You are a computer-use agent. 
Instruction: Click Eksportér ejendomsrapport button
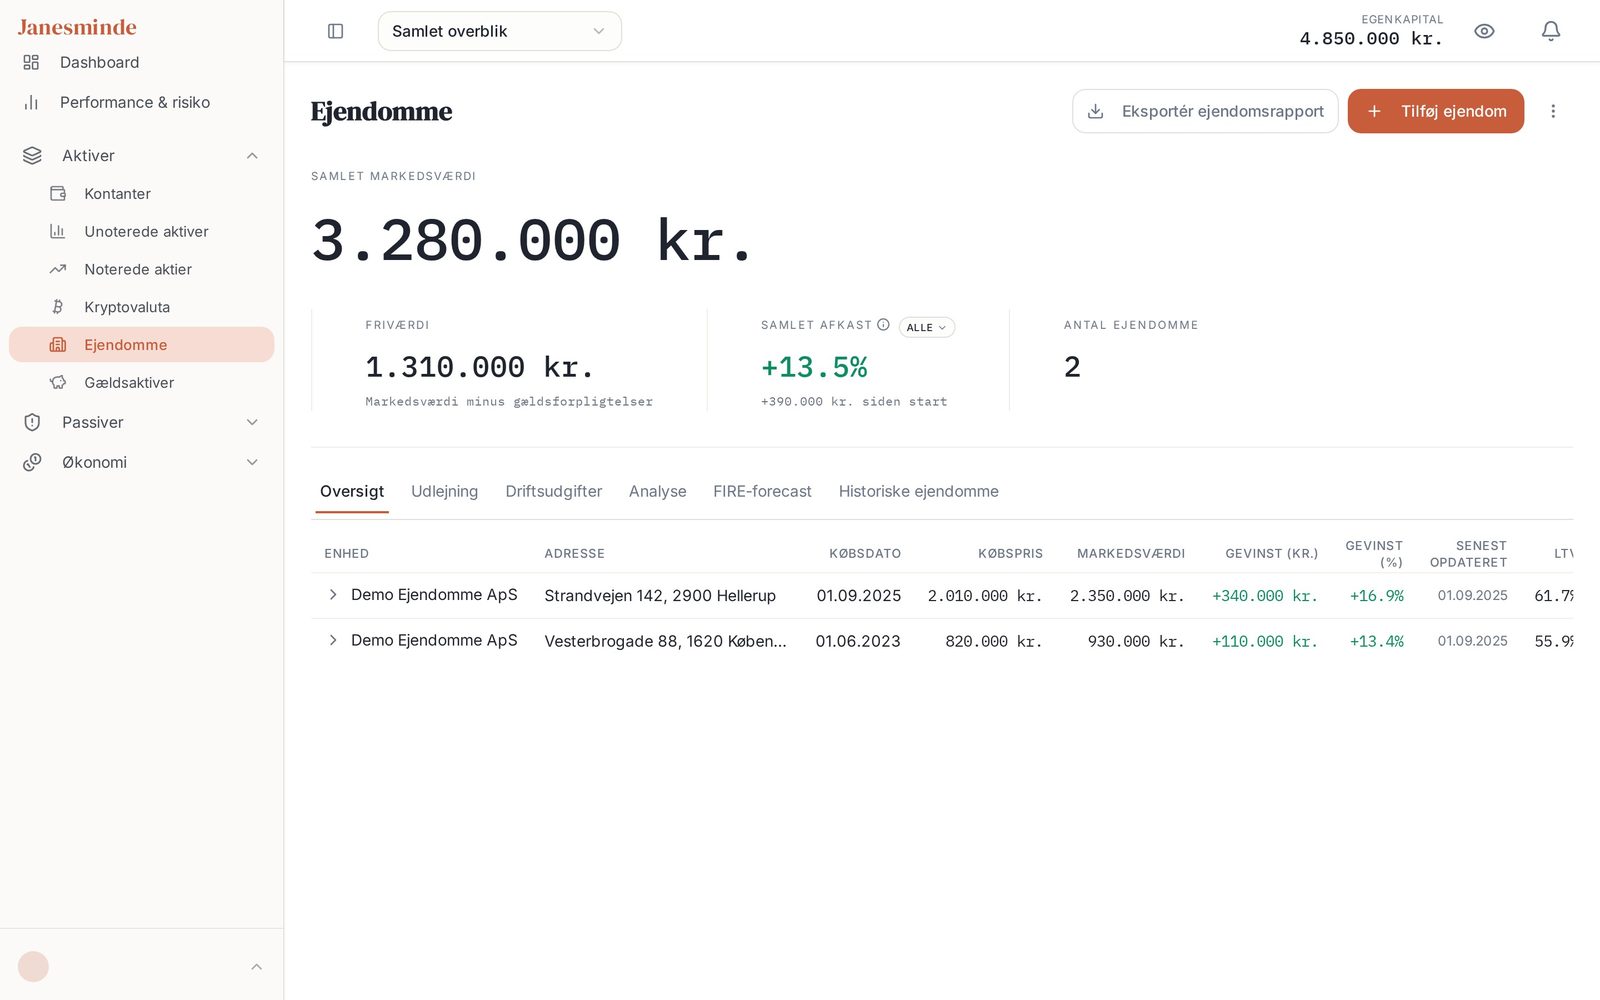click(x=1205, y=111)
